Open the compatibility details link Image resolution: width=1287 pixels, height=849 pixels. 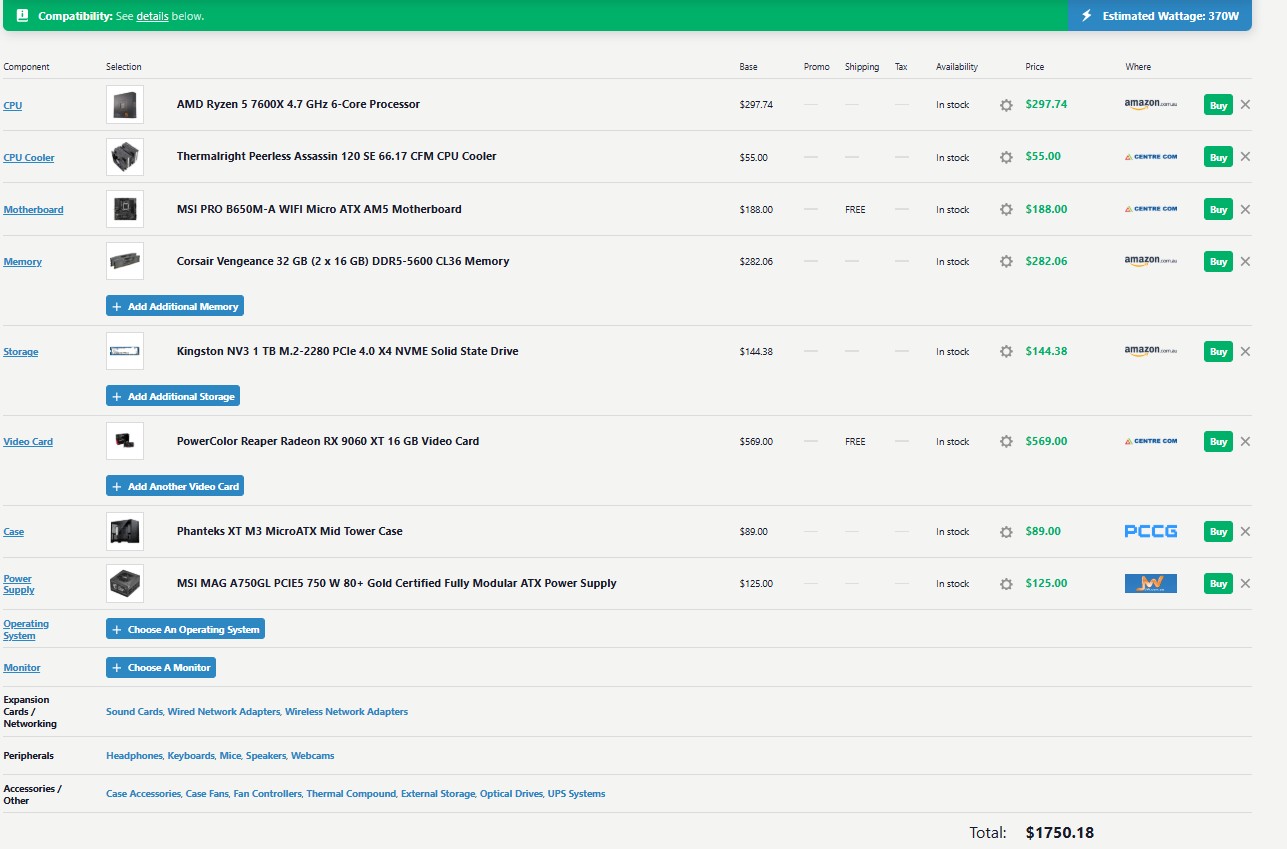[152, 16]
